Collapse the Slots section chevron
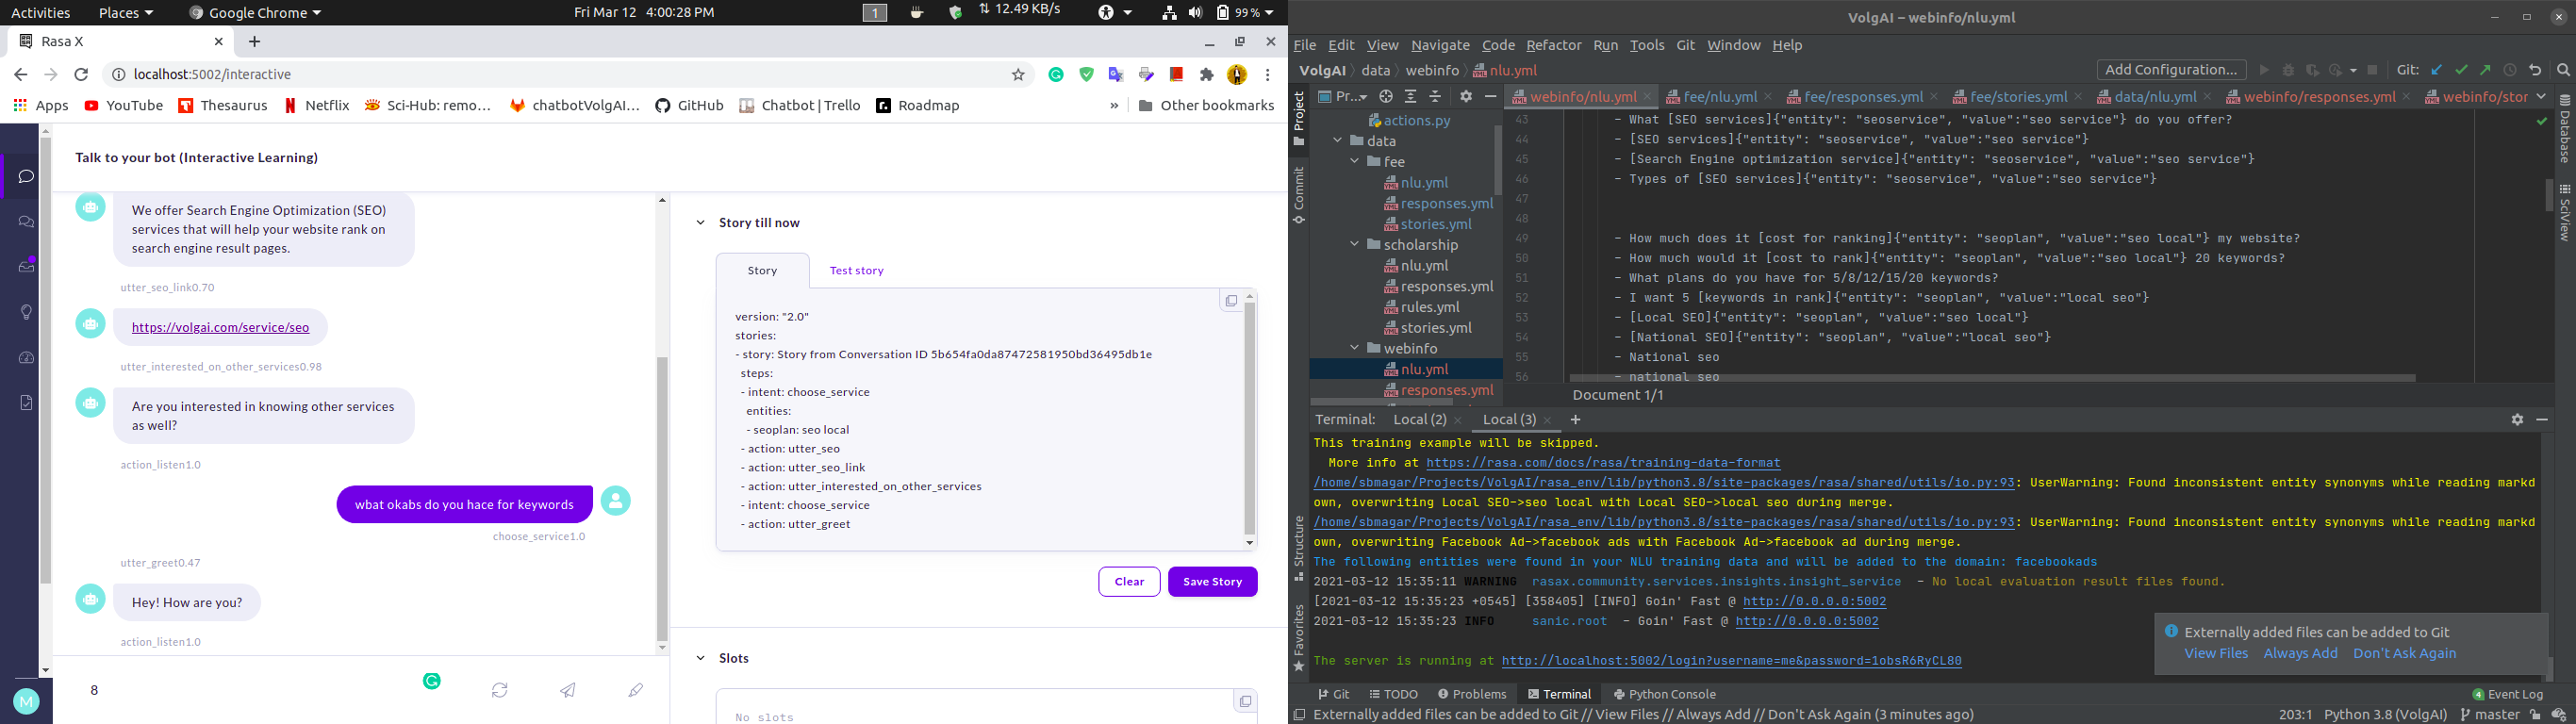Image resolution: width=2576 pixels, height=724 pixels. click(x=700, y=658)
